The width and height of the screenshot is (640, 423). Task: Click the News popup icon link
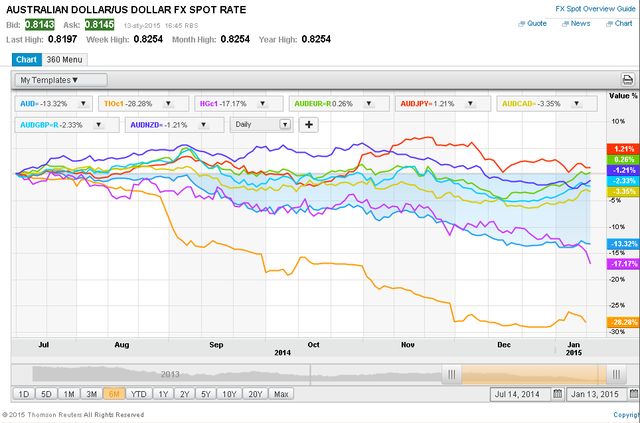tap(576, 24)
